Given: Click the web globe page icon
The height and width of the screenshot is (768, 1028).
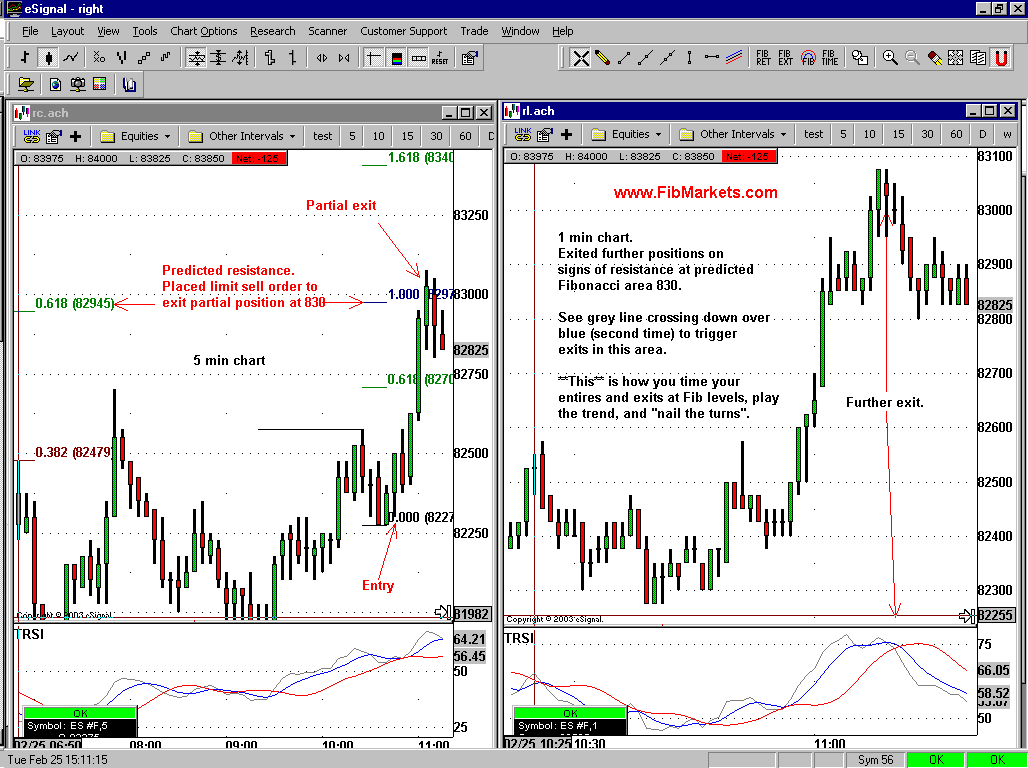Looking at the screenshot, I should click(x=56, y=84).
